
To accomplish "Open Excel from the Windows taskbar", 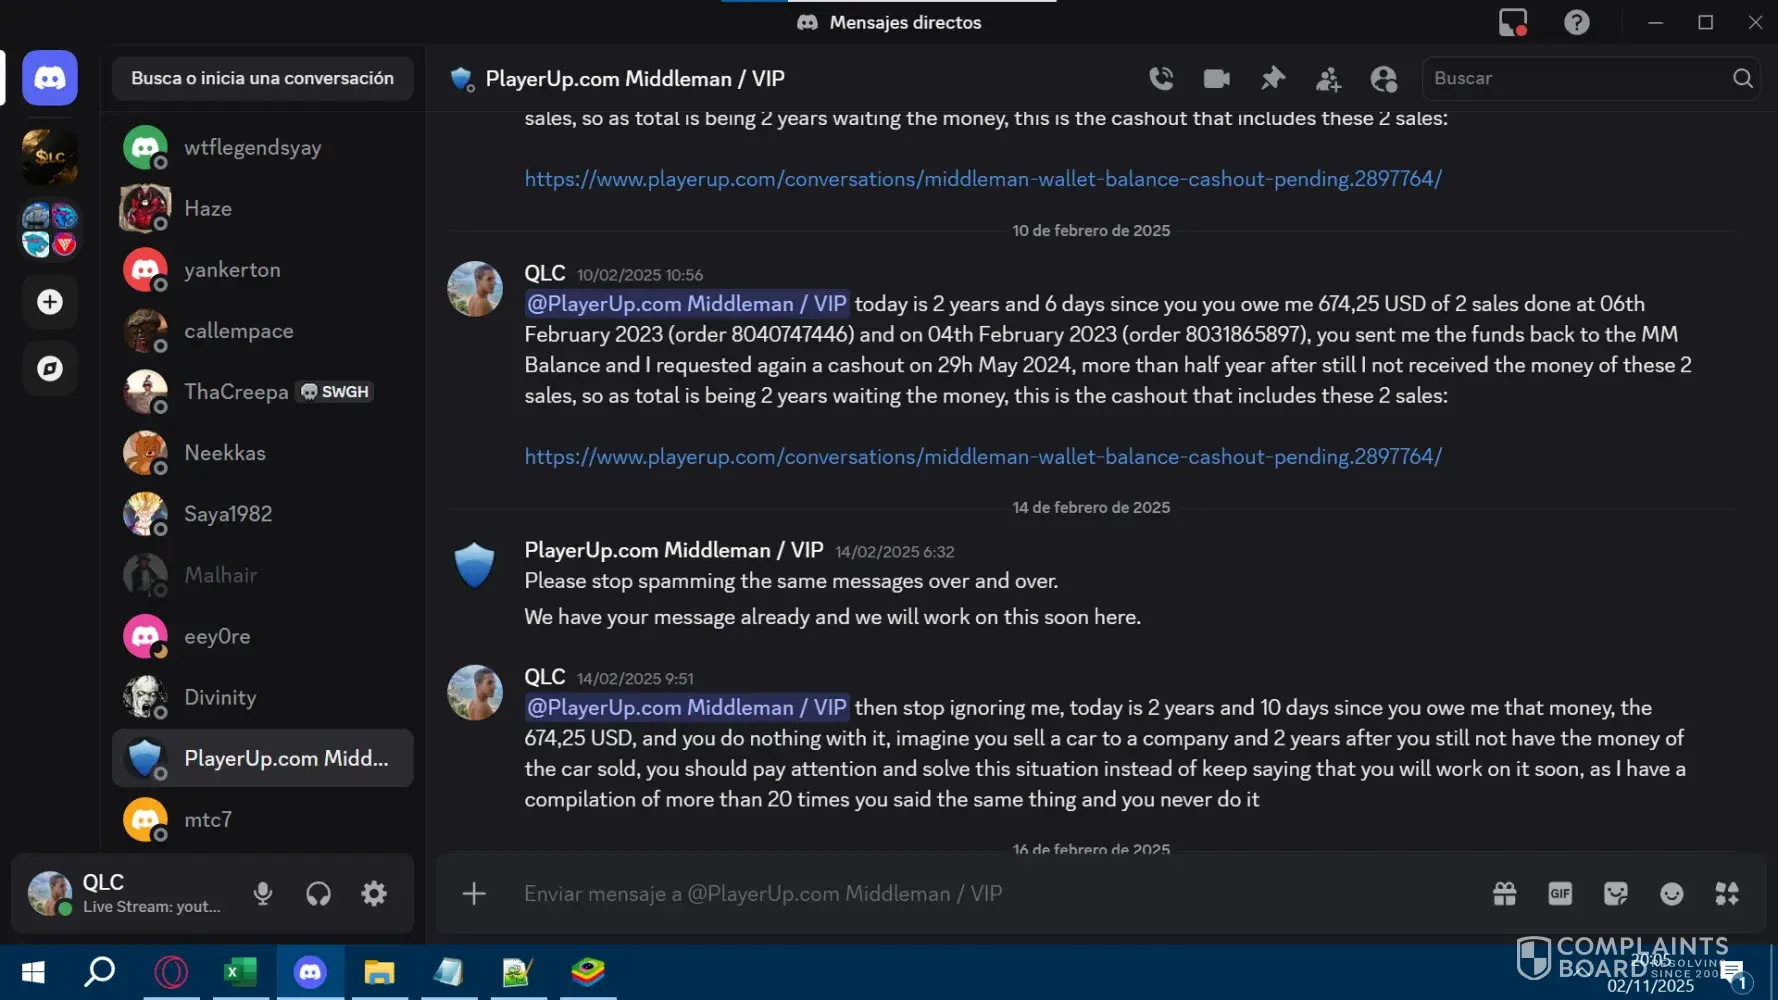I will 240,972.
